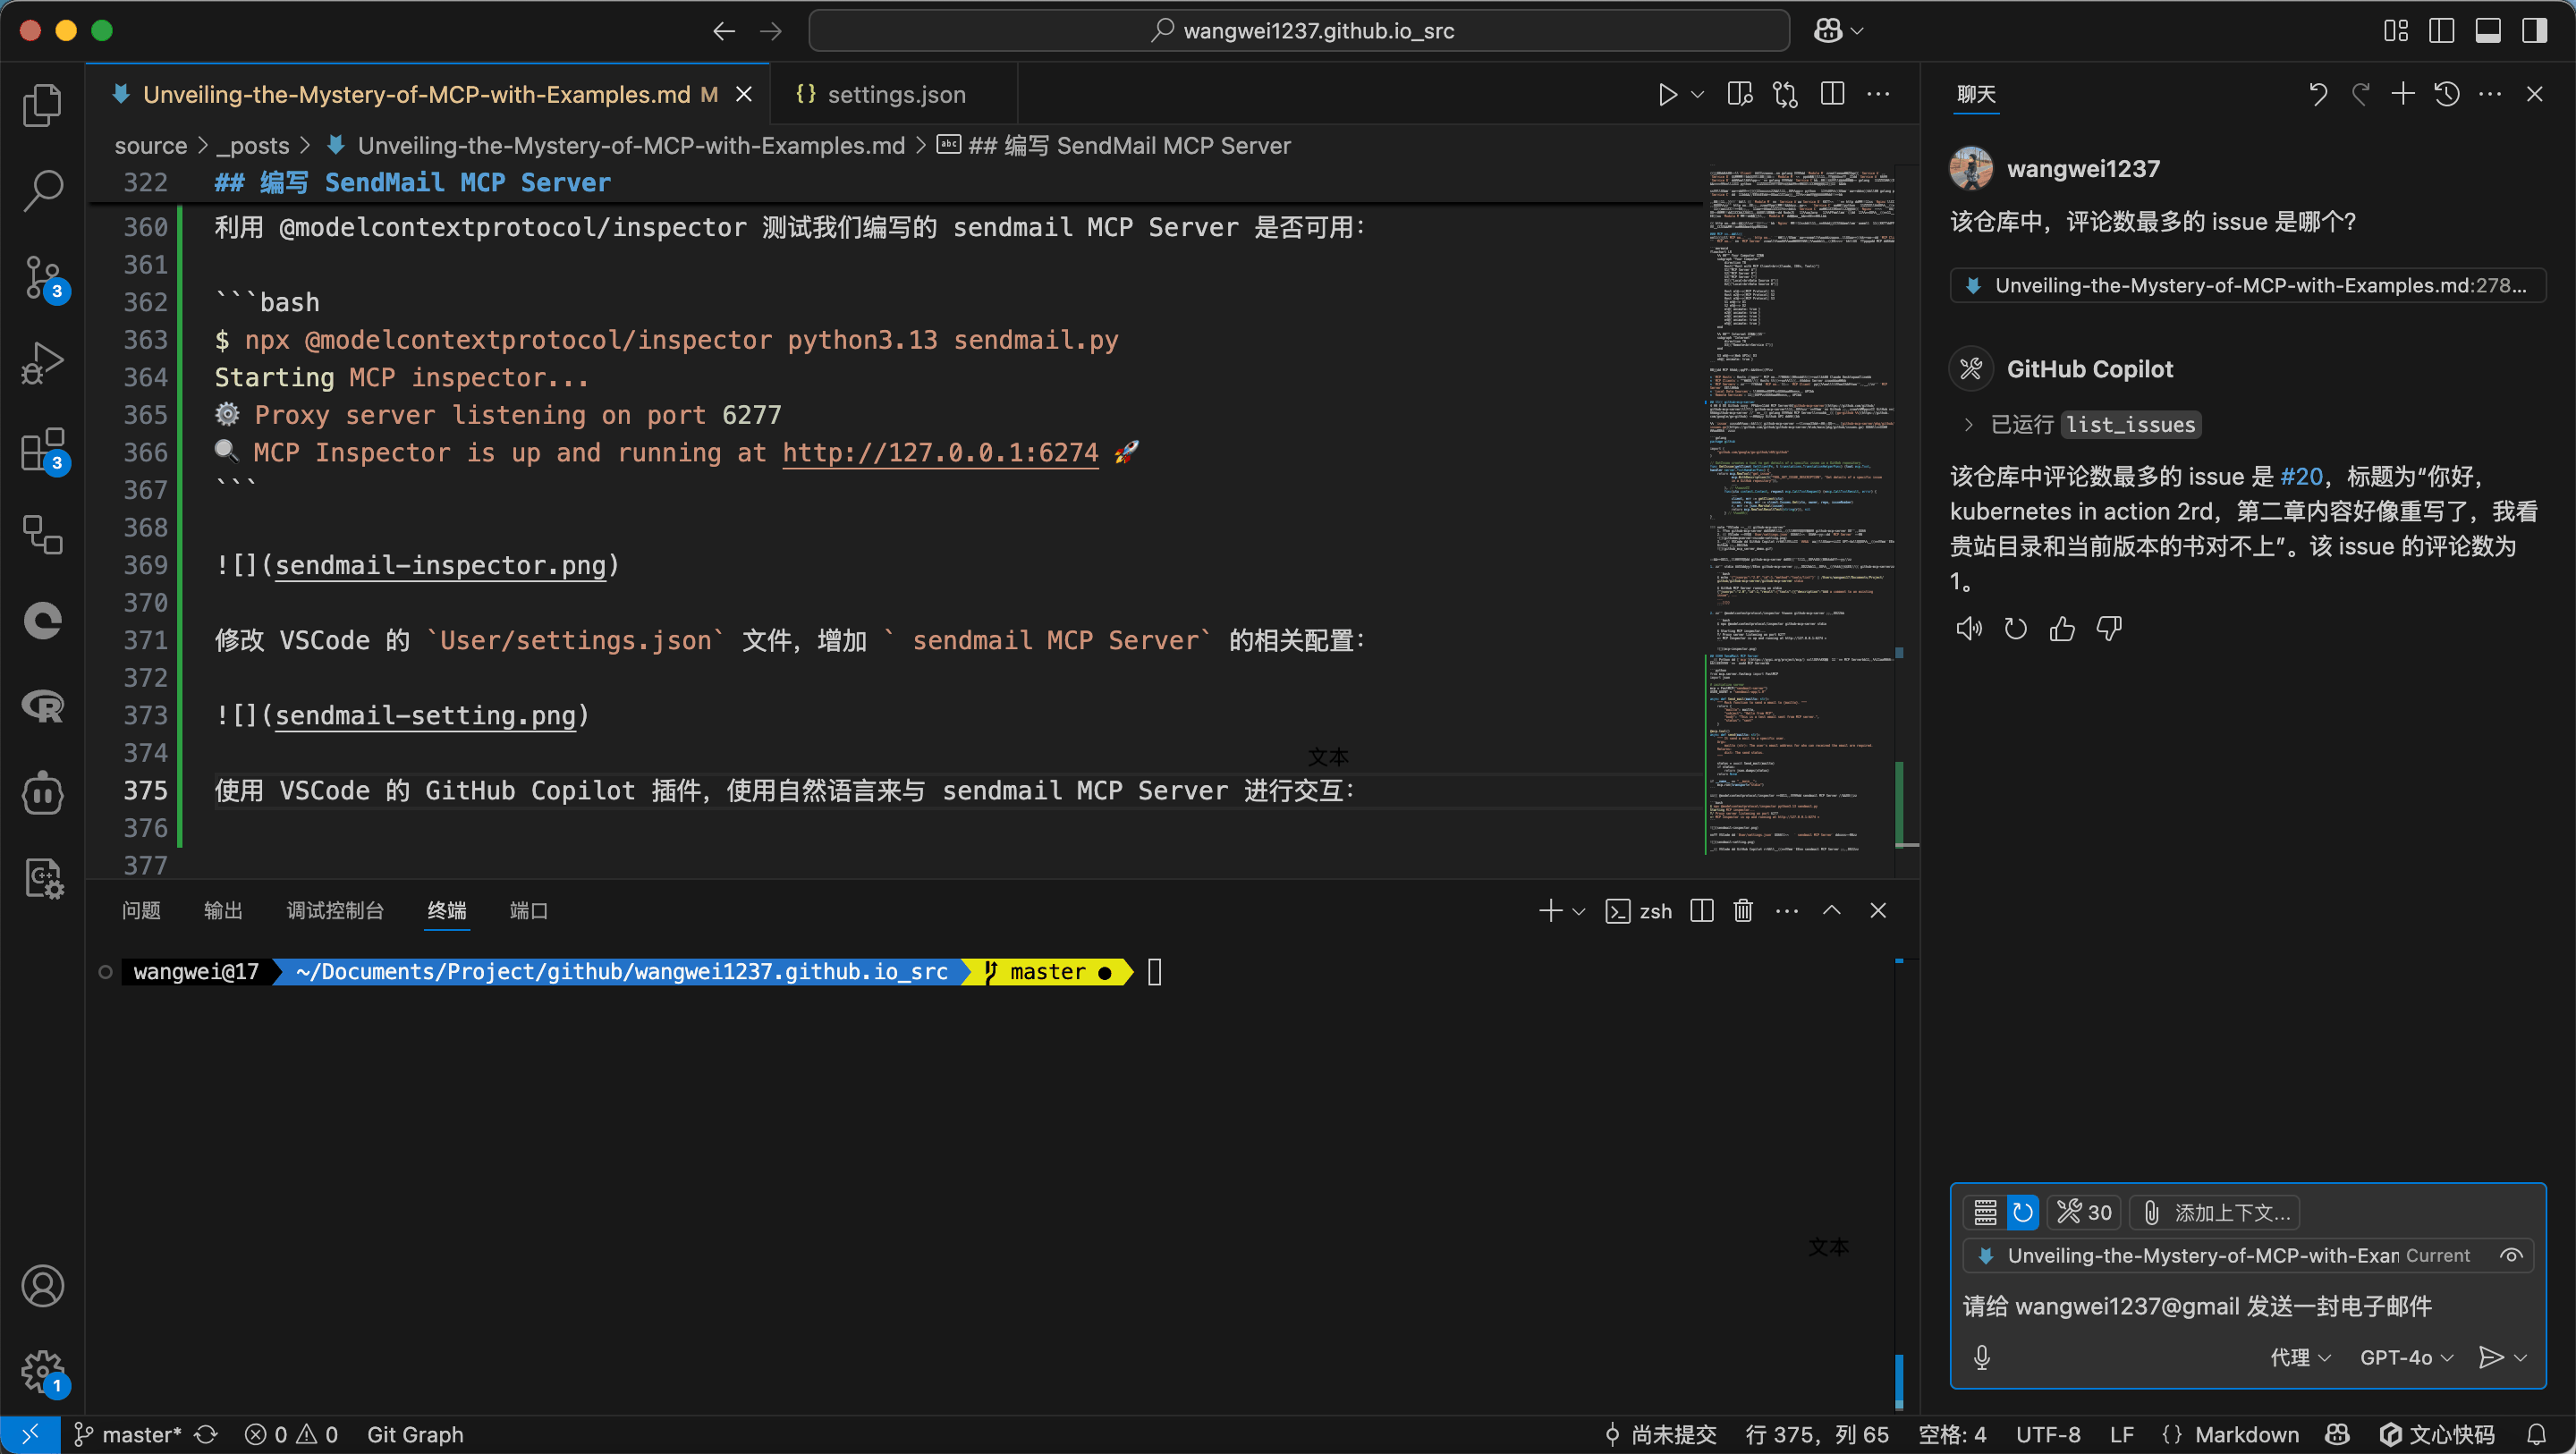2576x1454 pixels.
Task: Read Copilot response aloud speaker icon
Action: click(x=1968, y=629)
